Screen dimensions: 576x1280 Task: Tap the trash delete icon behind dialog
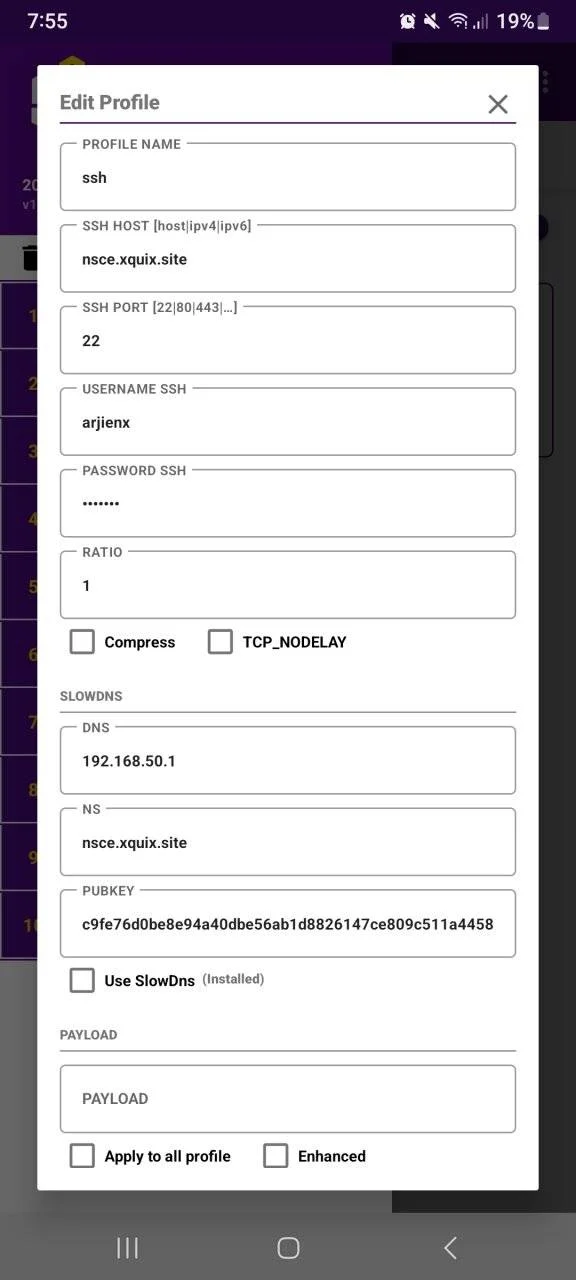[x=30, y=258]
